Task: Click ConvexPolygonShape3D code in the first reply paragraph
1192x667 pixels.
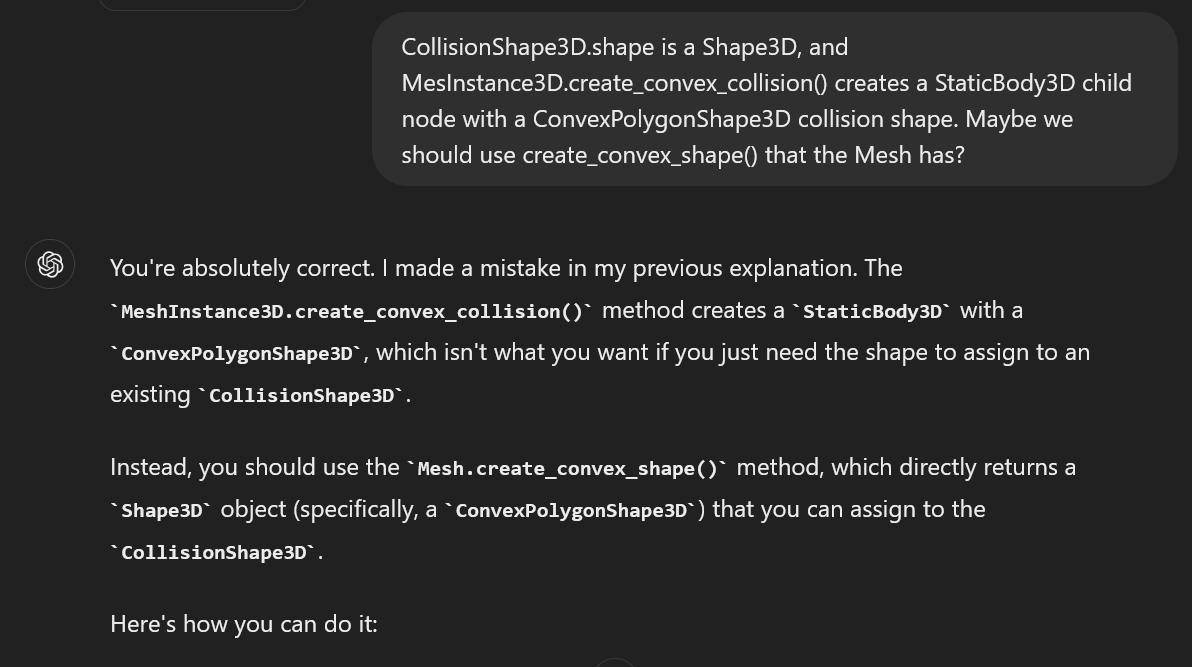Action: tap(237, 354)
